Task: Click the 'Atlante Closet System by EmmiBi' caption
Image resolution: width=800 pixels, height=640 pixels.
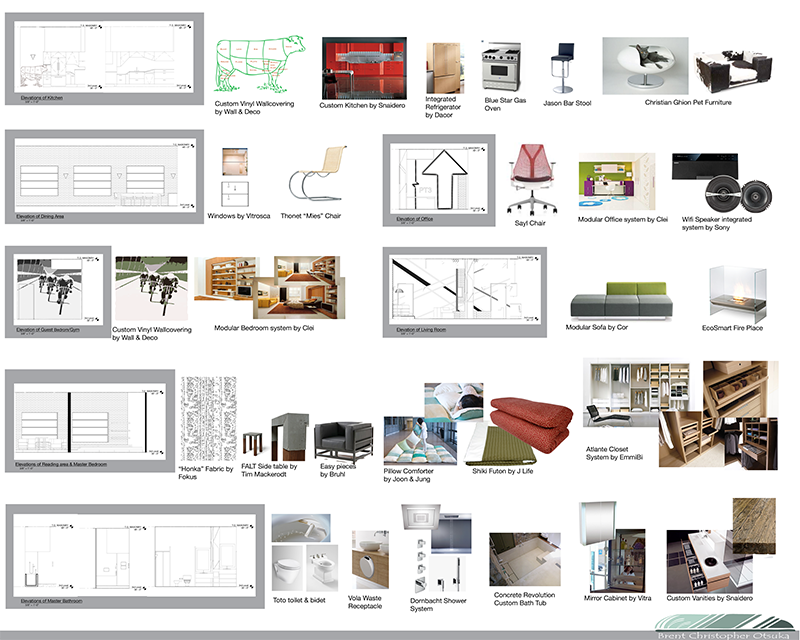Action: pyautogui.click(x=614, y=453)
